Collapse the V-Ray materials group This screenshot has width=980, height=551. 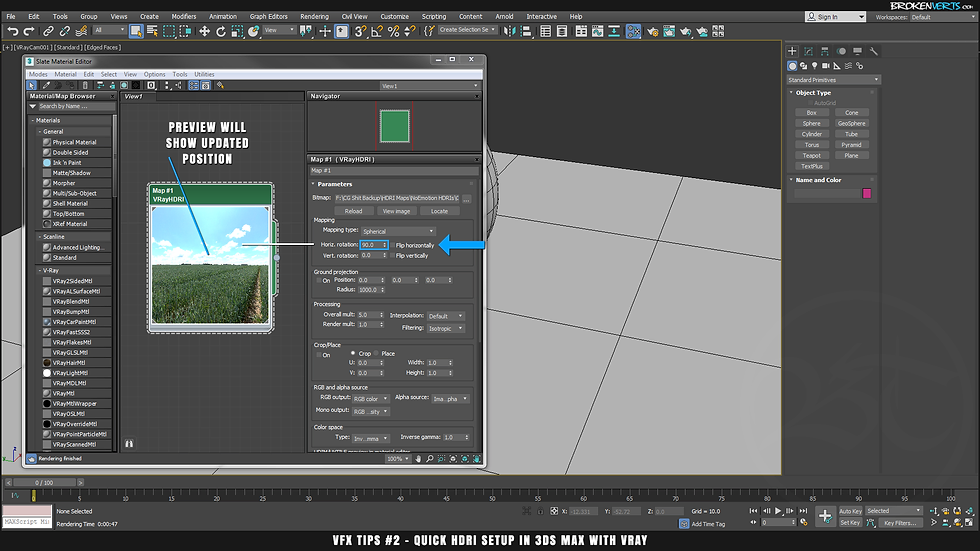pos(39,271)
